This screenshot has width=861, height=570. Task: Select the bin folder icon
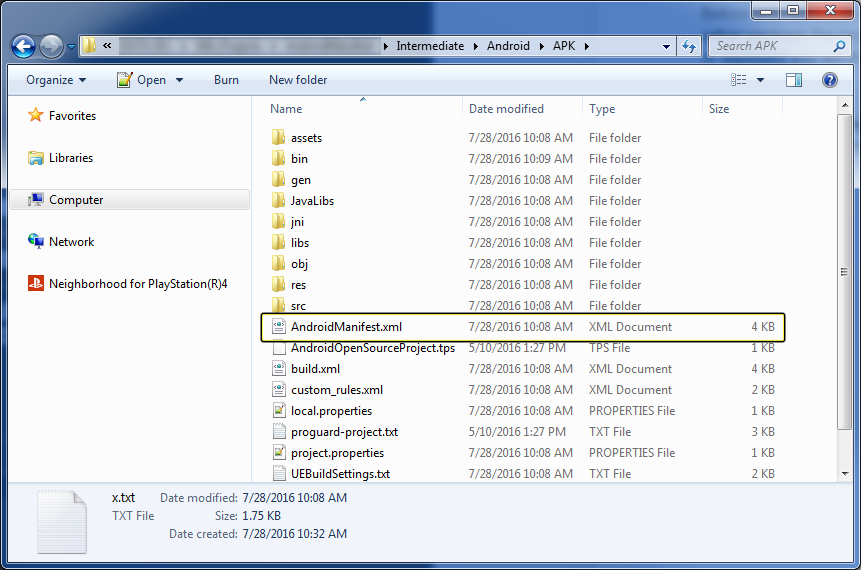279,158
